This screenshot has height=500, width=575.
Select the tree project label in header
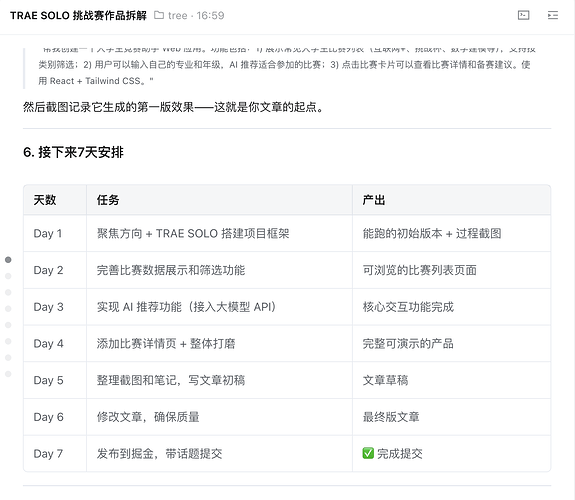tap(177, 15)
